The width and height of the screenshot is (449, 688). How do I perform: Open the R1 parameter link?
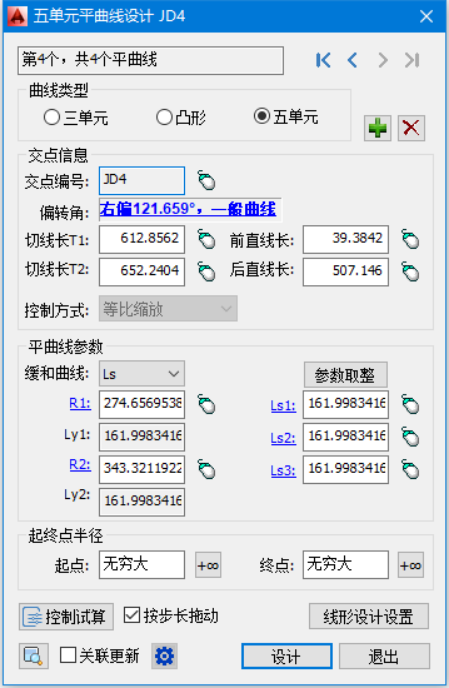80,403
